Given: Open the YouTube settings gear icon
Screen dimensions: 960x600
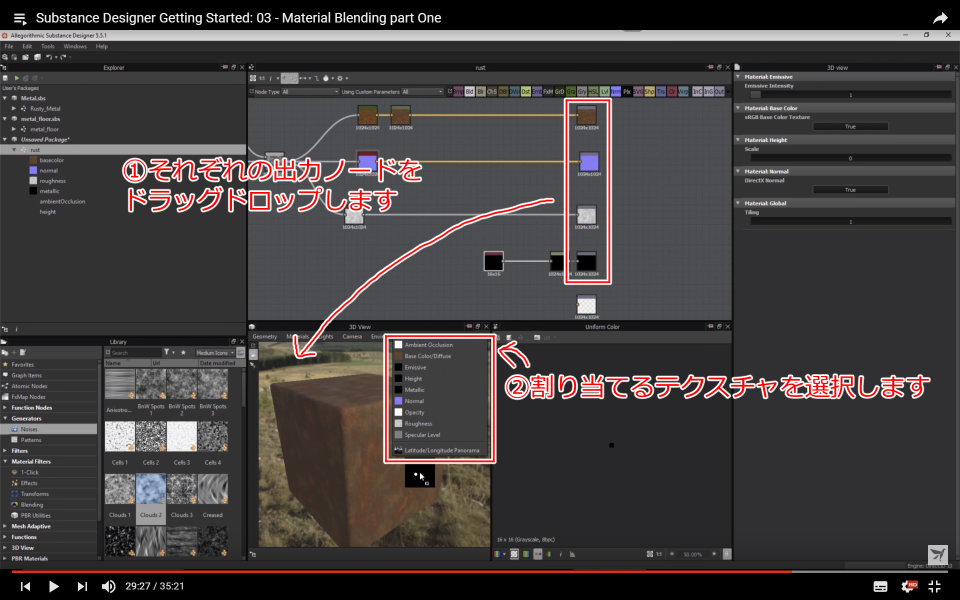Looking at the screenshot, I should 911,586.
